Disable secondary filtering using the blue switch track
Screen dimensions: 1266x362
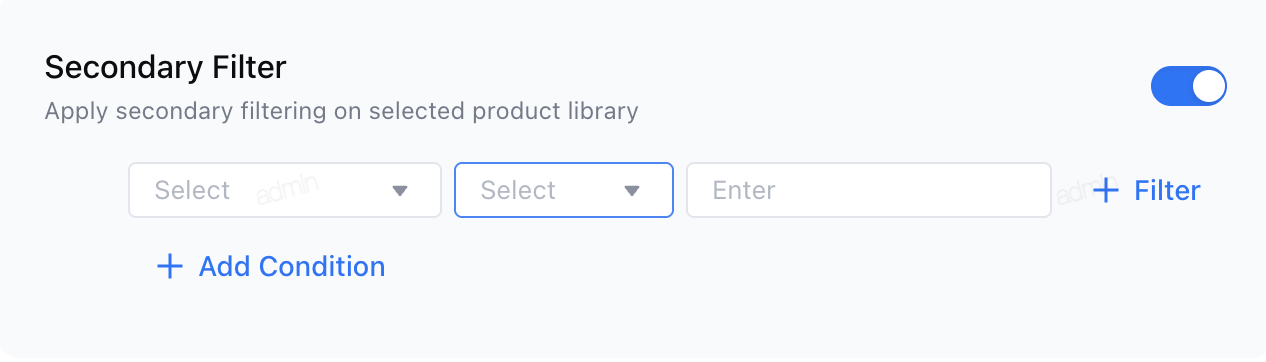(x=1189, y=86)
